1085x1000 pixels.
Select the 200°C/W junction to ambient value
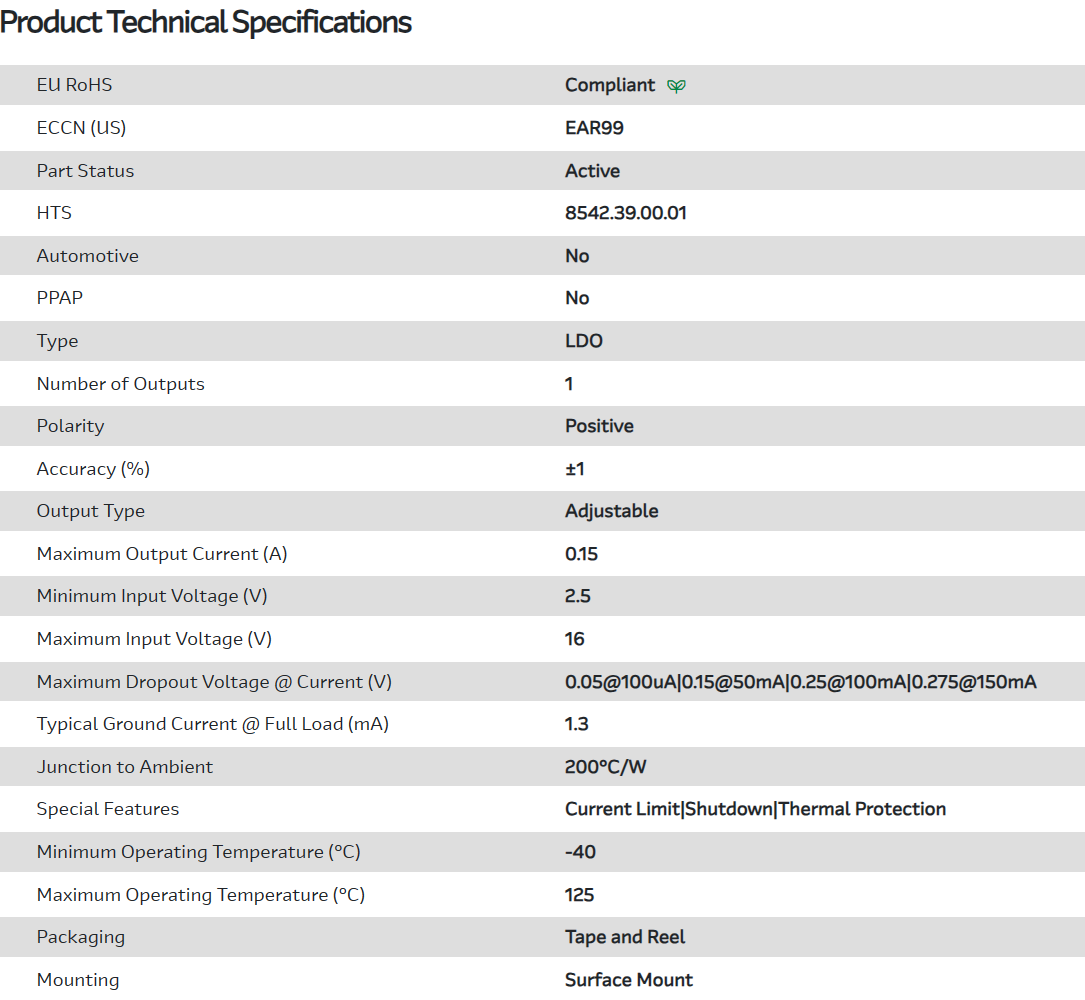[x=606, y=767]
